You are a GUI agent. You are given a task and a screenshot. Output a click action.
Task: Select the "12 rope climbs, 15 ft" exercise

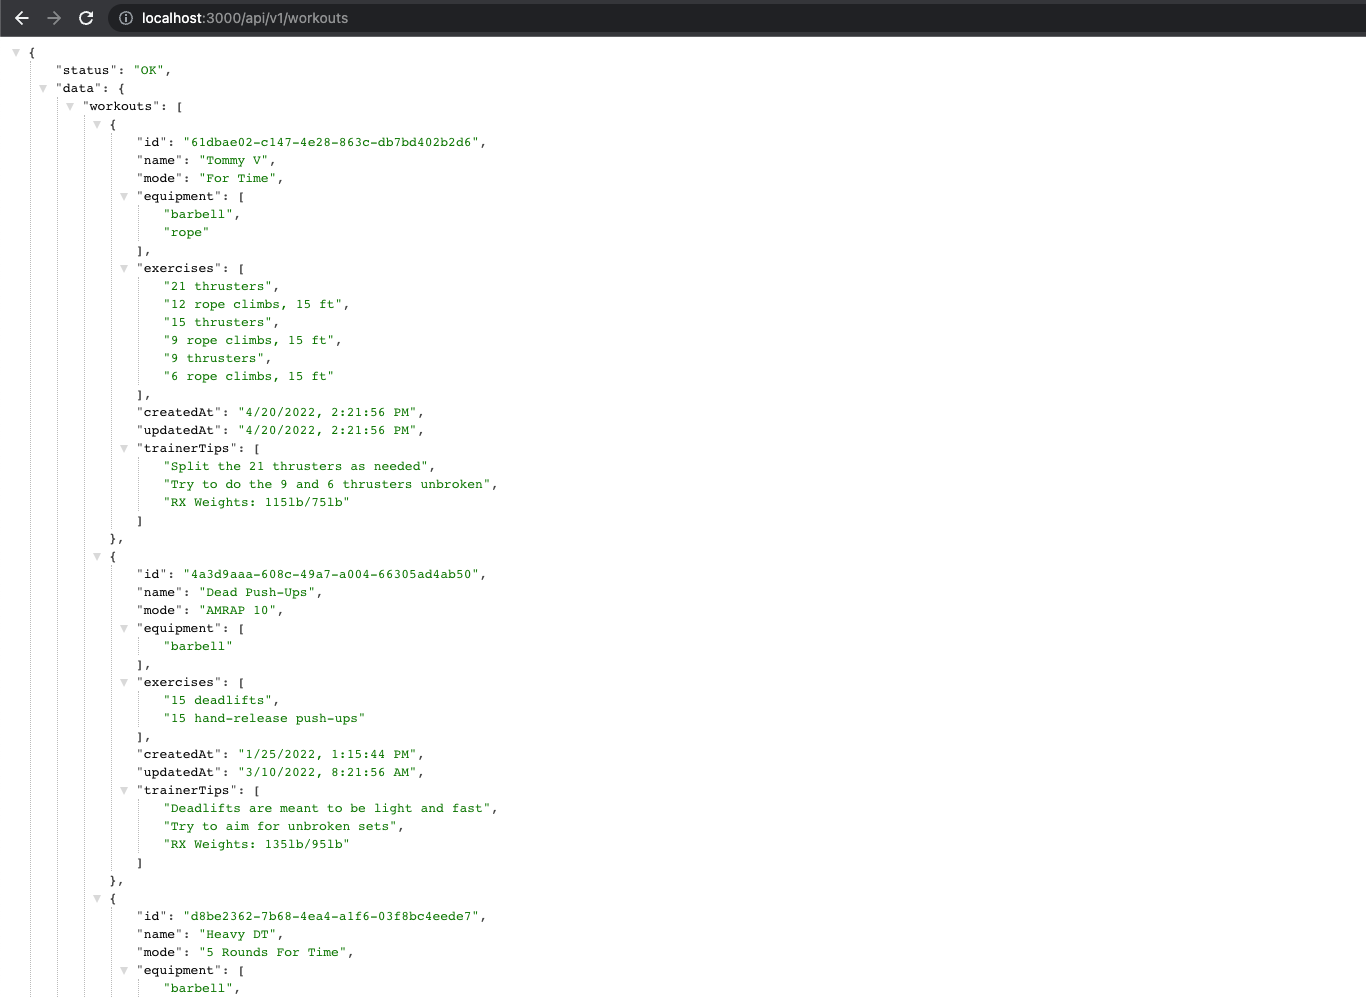[254, 304]
